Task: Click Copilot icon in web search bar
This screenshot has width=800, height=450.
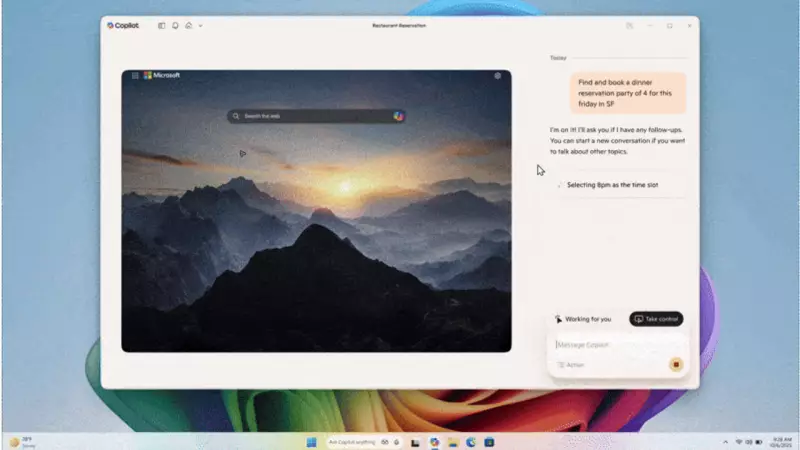Action: pos(398,116)
